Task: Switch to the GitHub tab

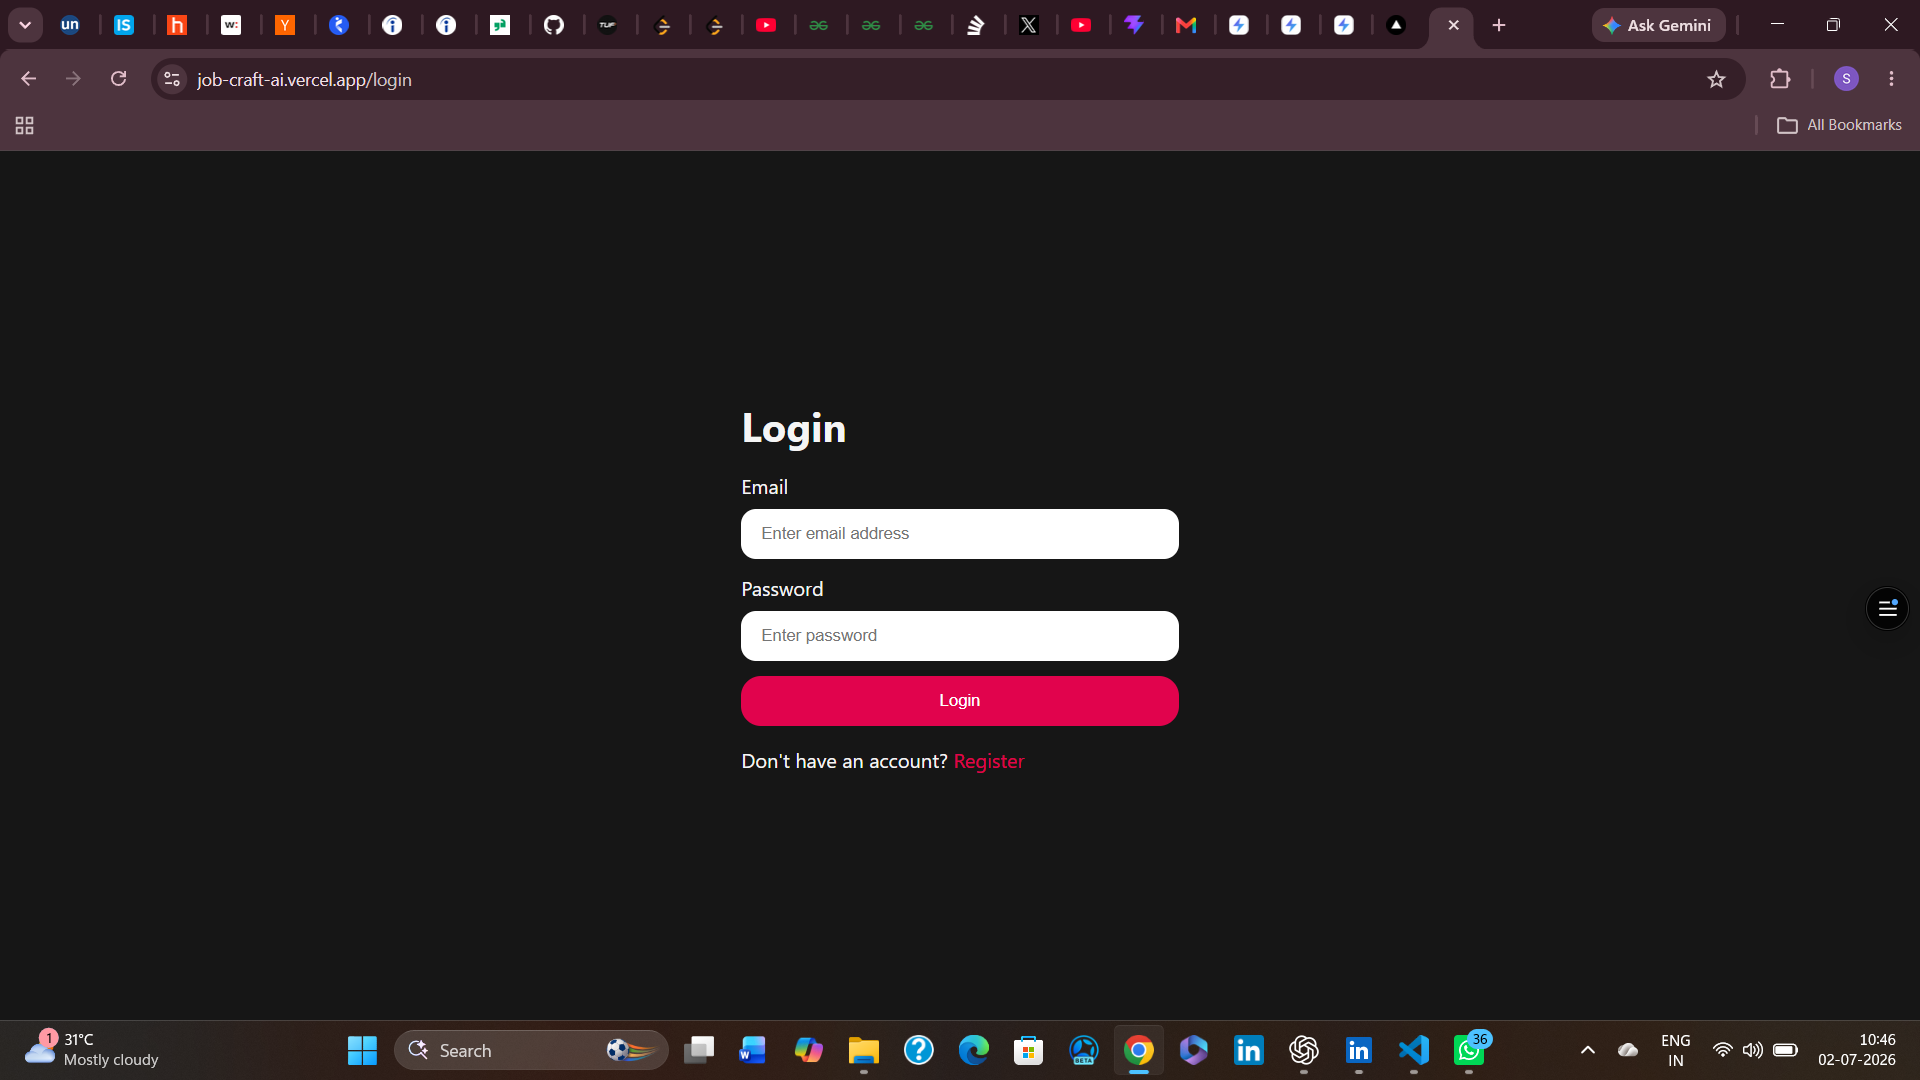Action: (553, 25)
